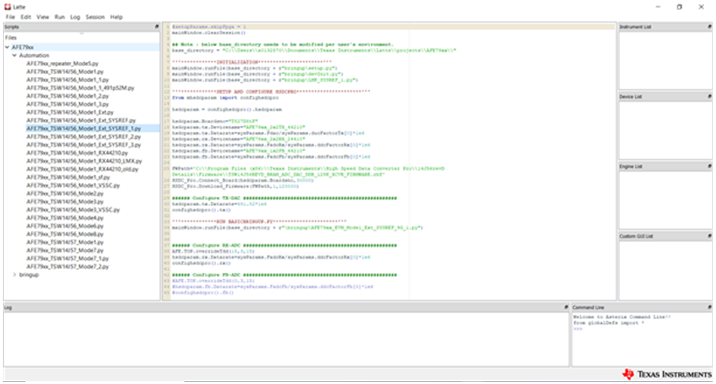
Task: Float the Instrument List panel
Action: coord(709,27)
